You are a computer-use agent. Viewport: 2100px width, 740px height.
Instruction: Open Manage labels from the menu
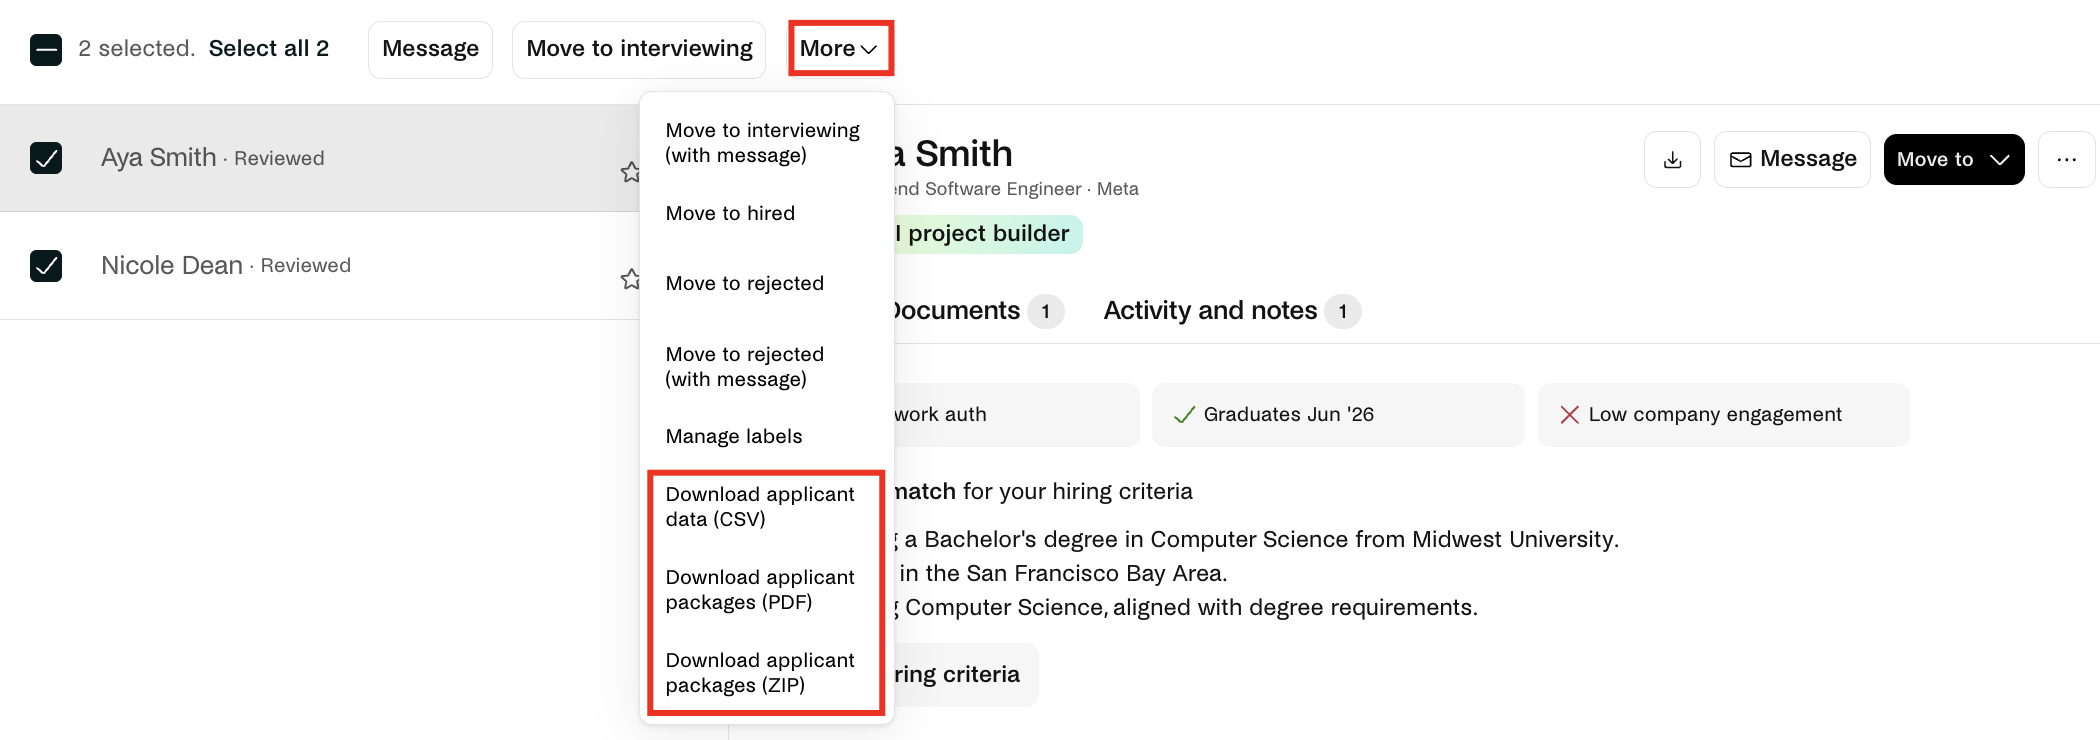(x=734, y=436)
